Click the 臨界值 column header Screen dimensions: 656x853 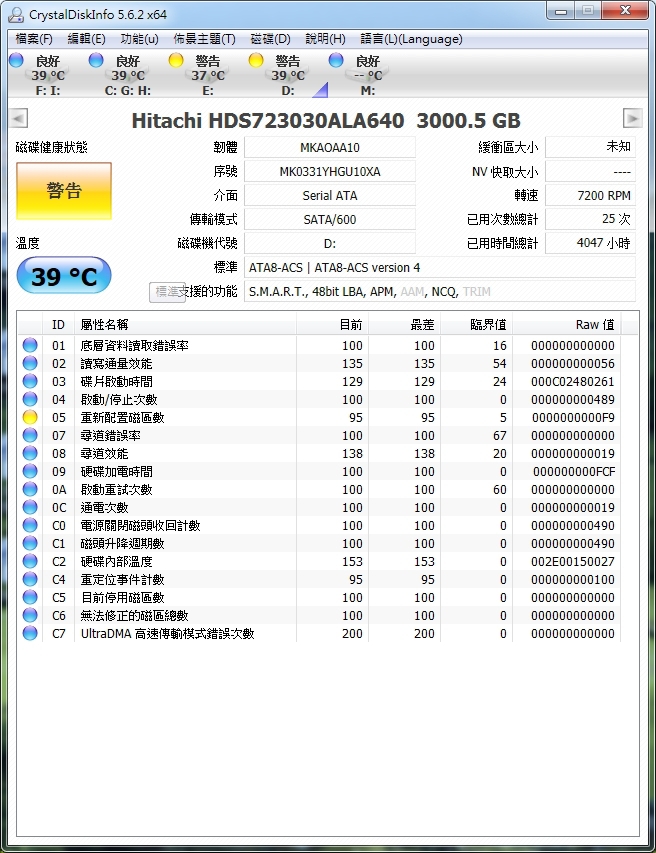[x=476, y=325]
